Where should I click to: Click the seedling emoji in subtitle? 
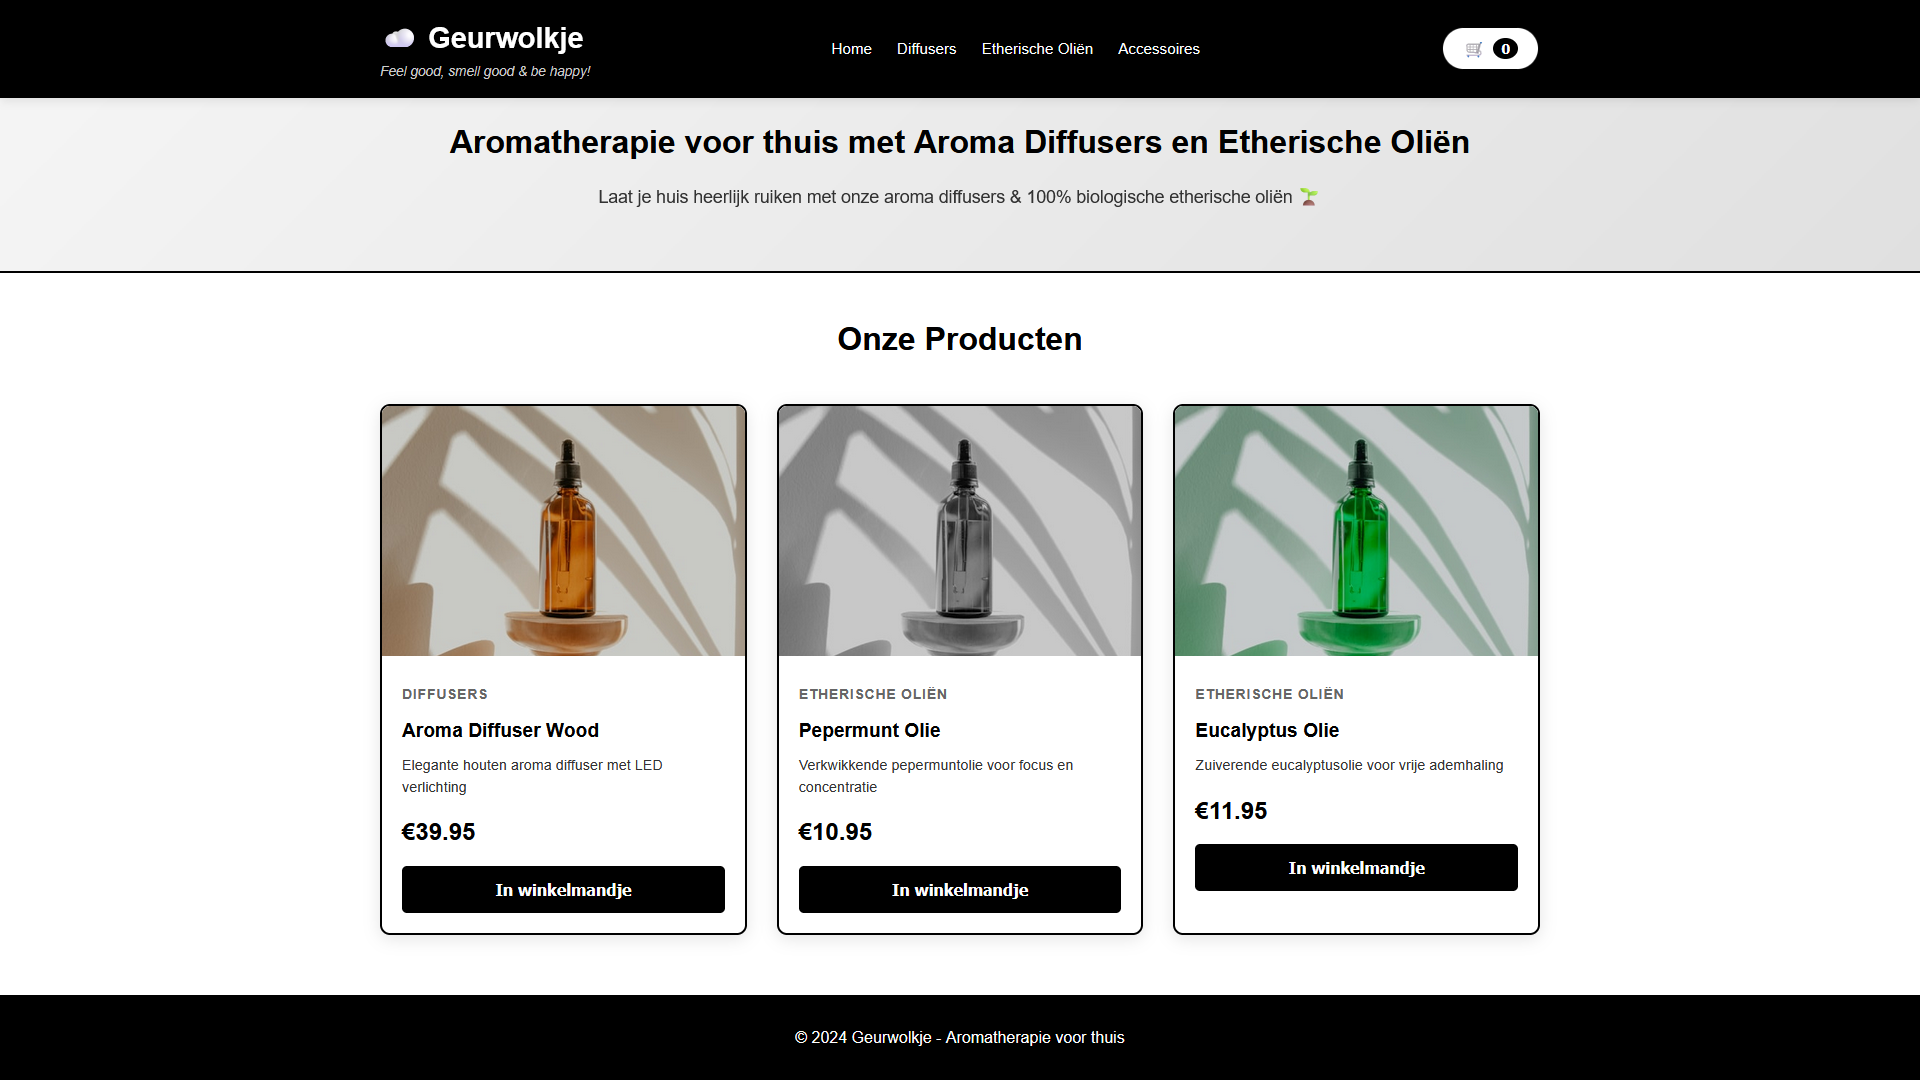(1308, 197)
